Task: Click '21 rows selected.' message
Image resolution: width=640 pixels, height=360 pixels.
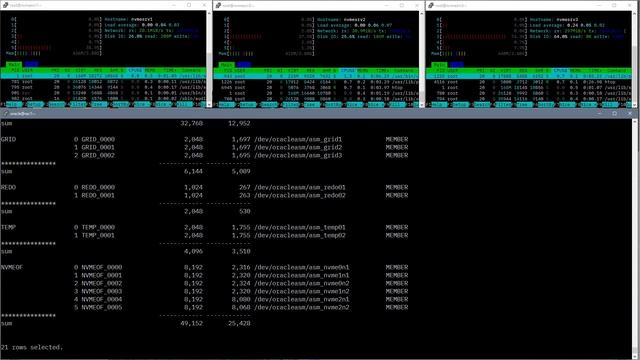Action: tap(32, 347)
